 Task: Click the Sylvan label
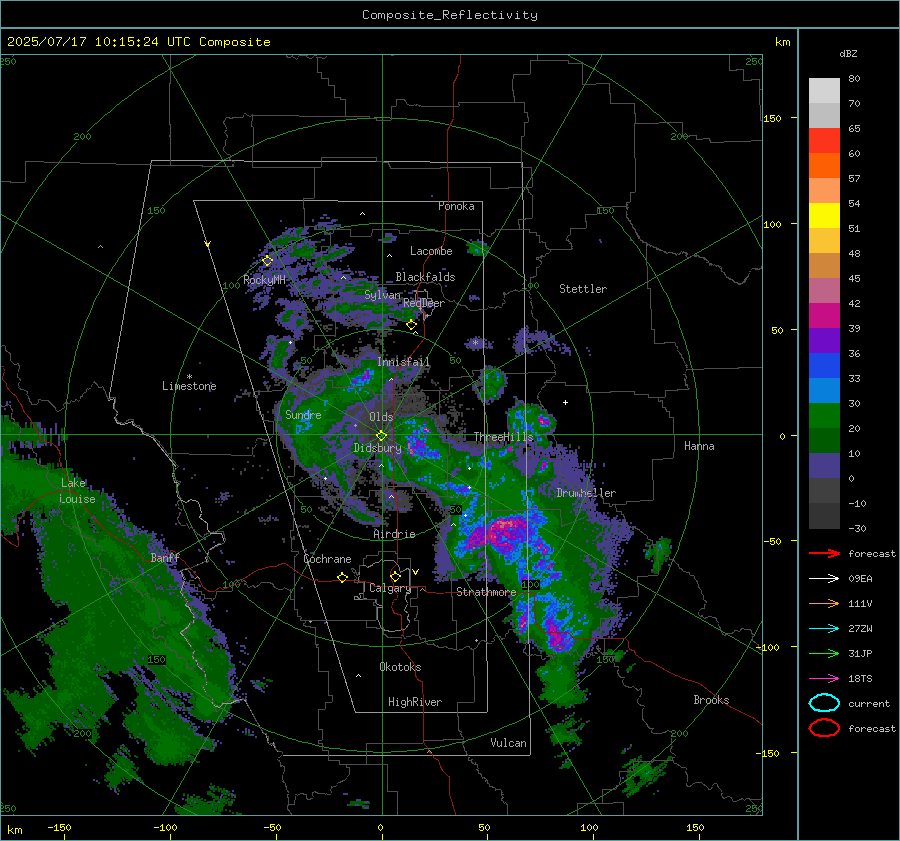pos(382,295)
